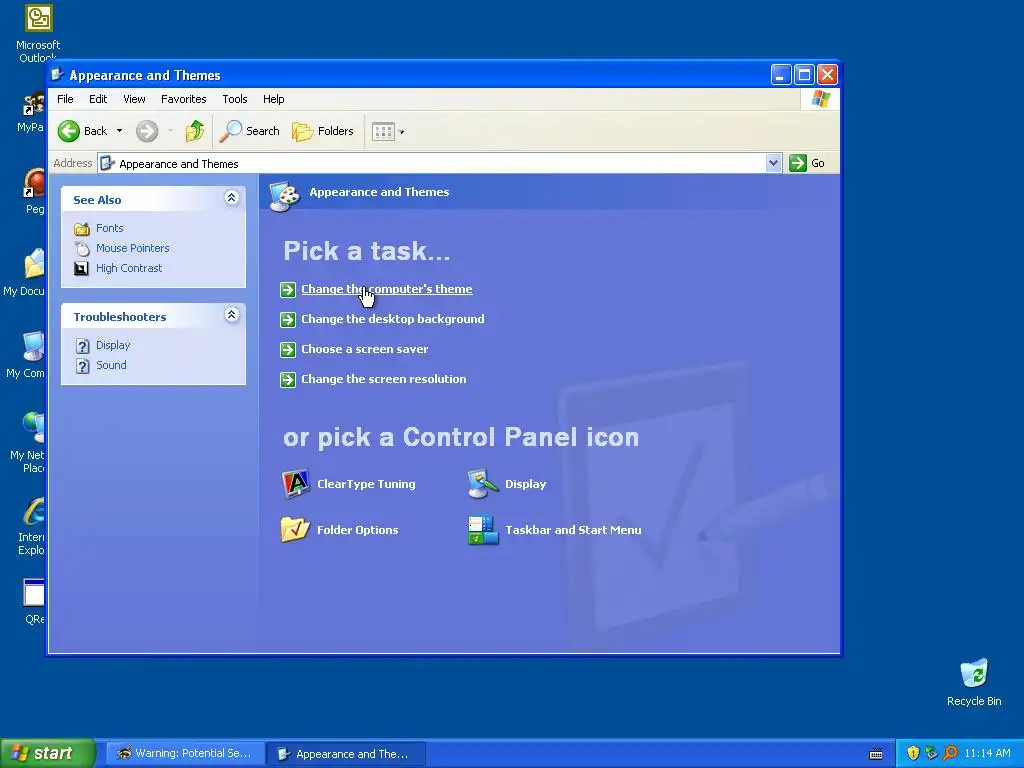Open the Edit menu
This screenshot has height=768, width=1024.
[98, 99]
